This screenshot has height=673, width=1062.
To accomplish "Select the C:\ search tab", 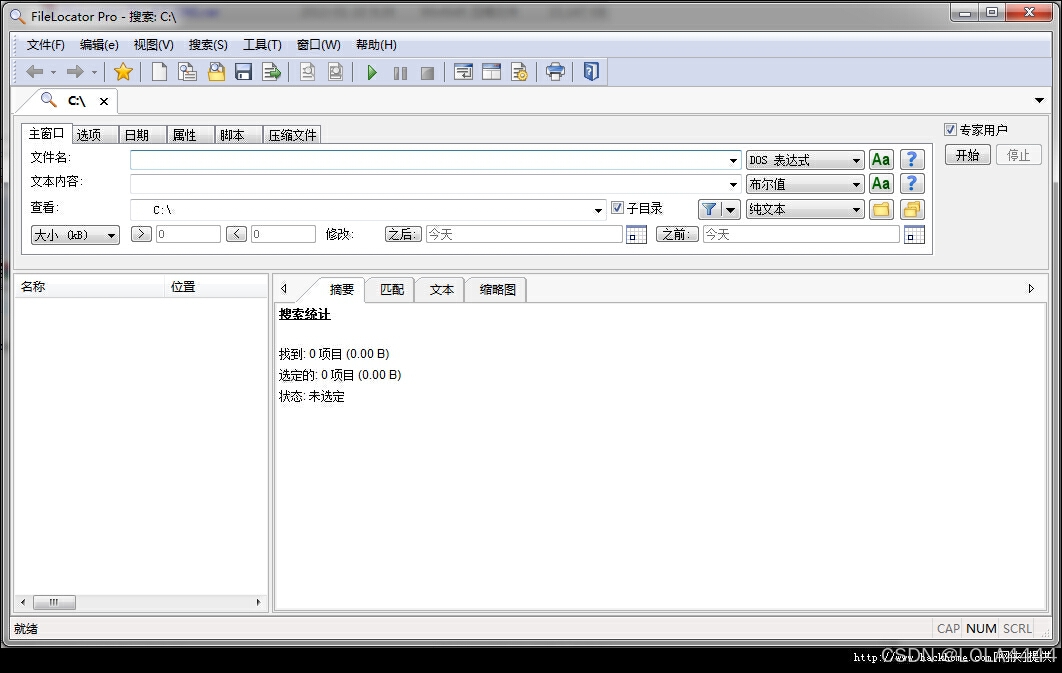I will tap(77, 102).
